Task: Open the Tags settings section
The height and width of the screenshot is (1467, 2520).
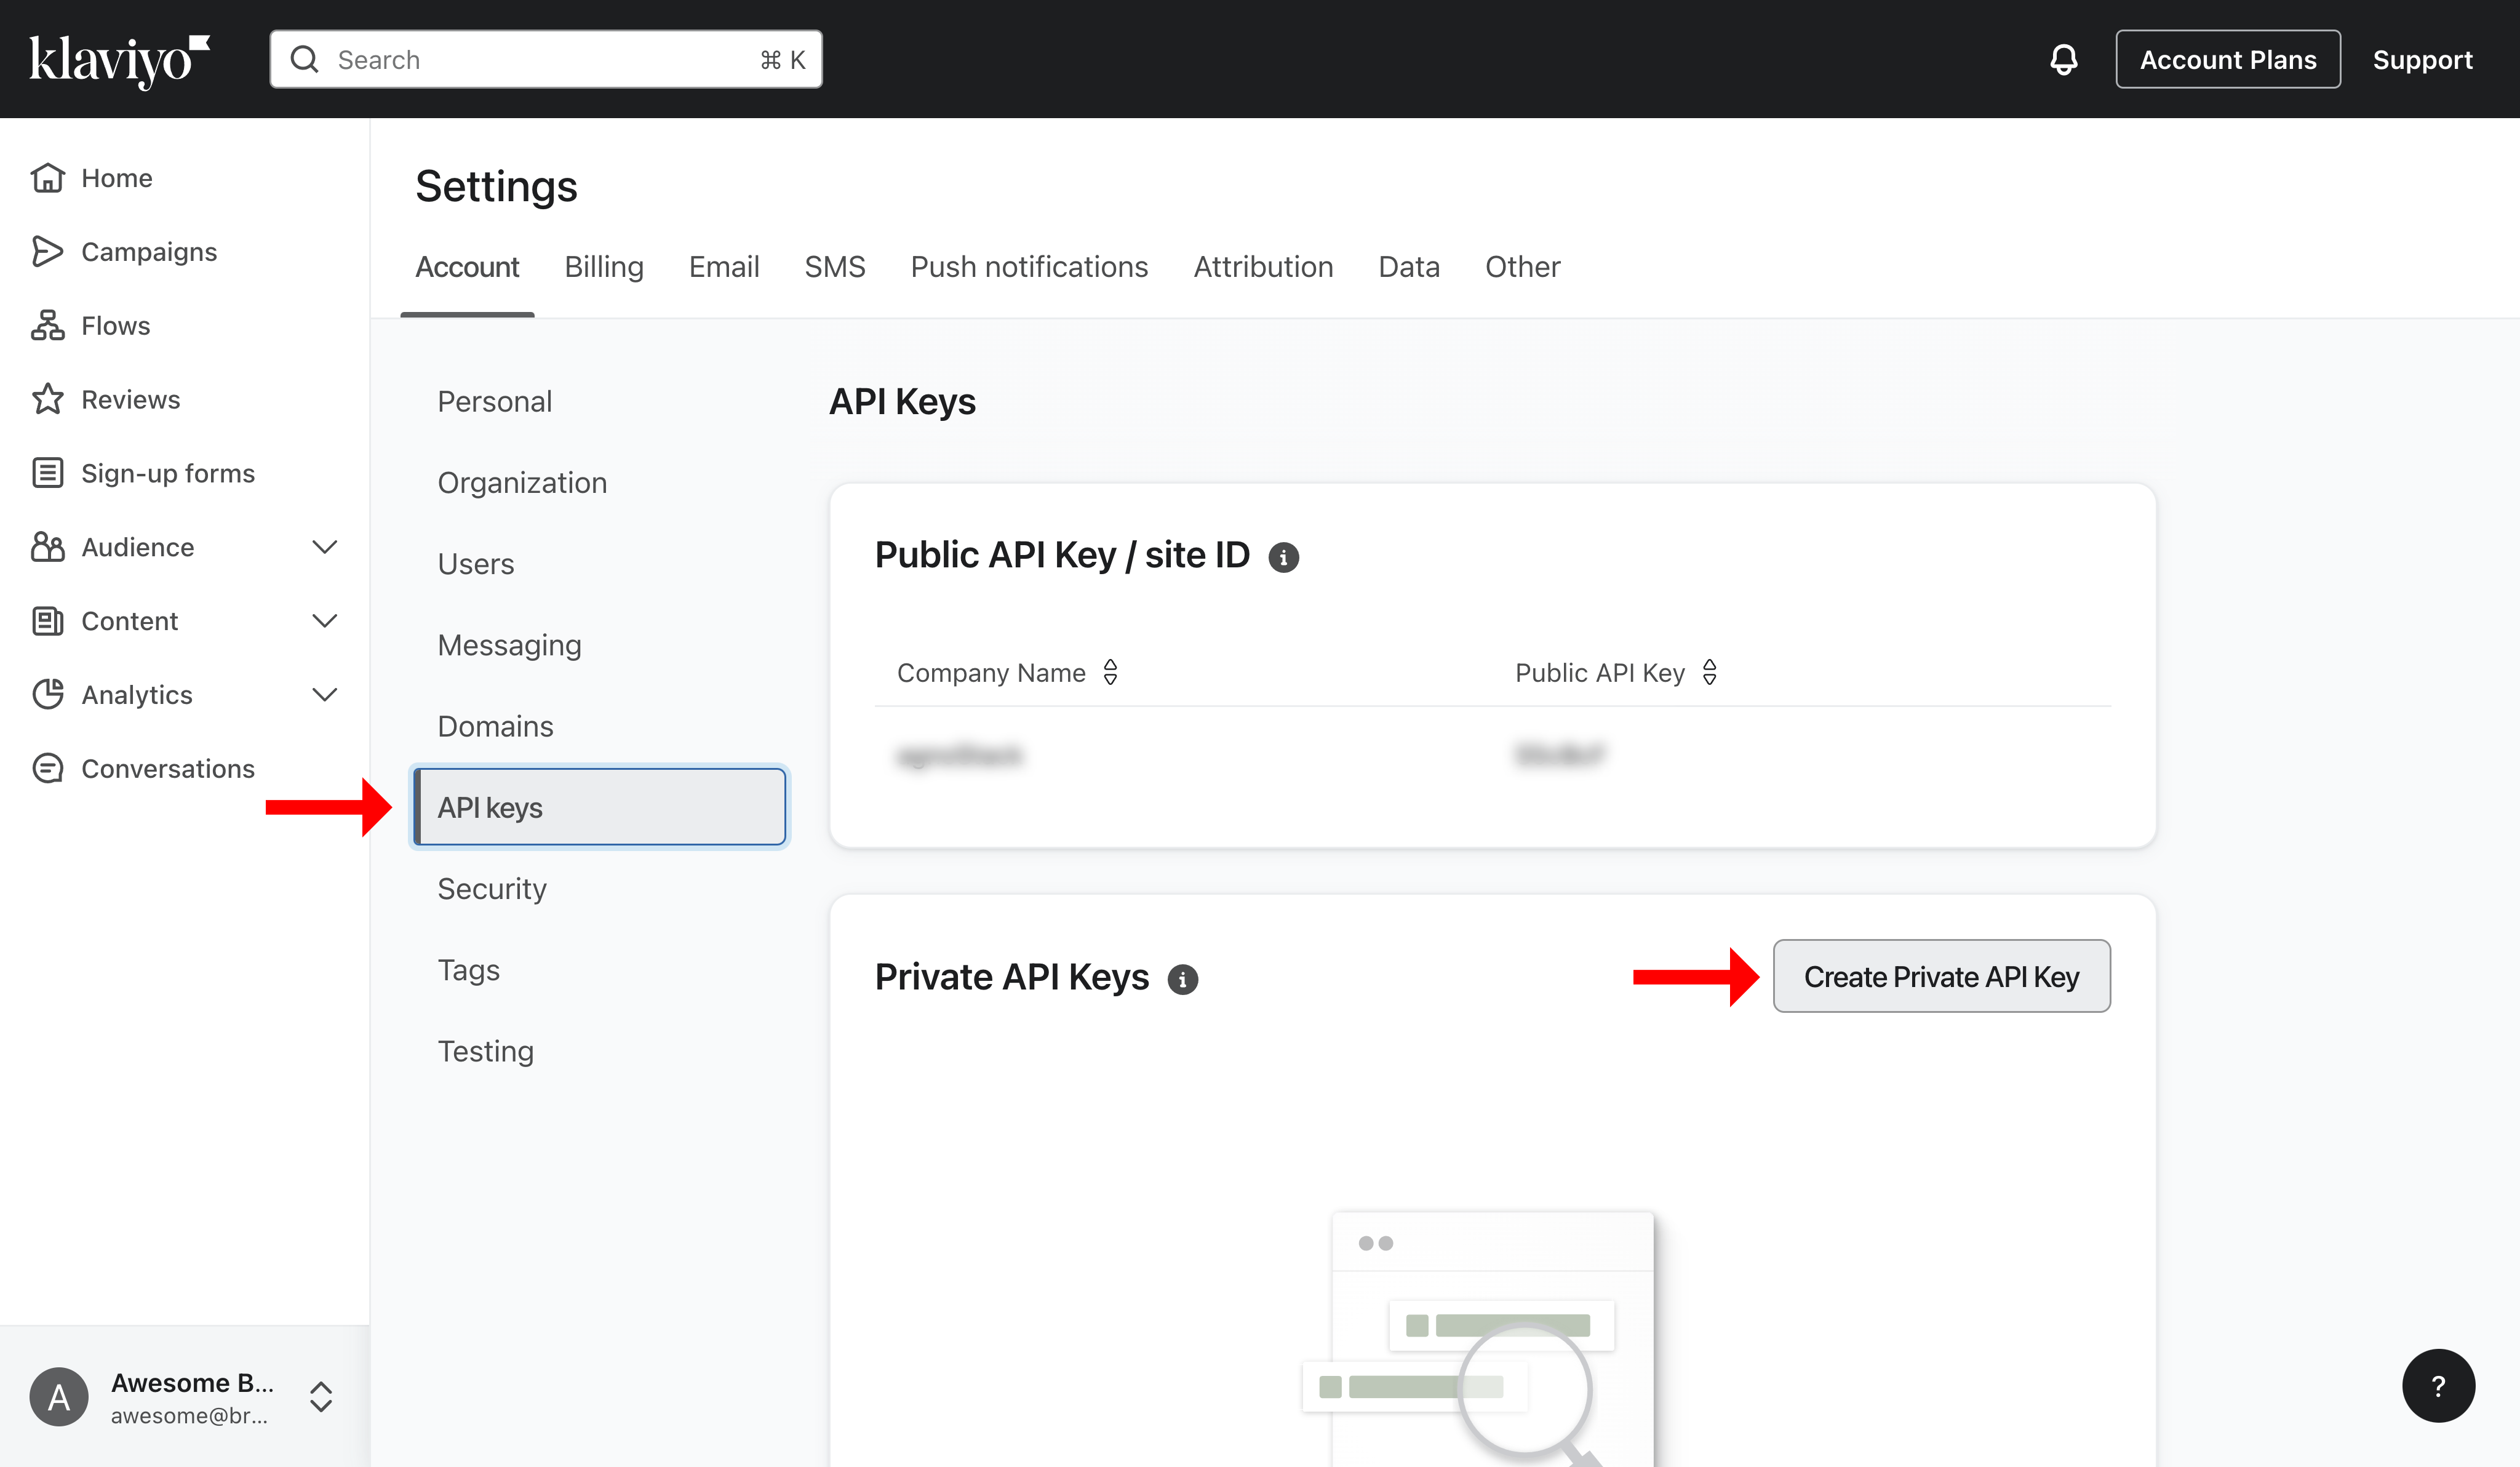Action: click(x=469, y=970)
